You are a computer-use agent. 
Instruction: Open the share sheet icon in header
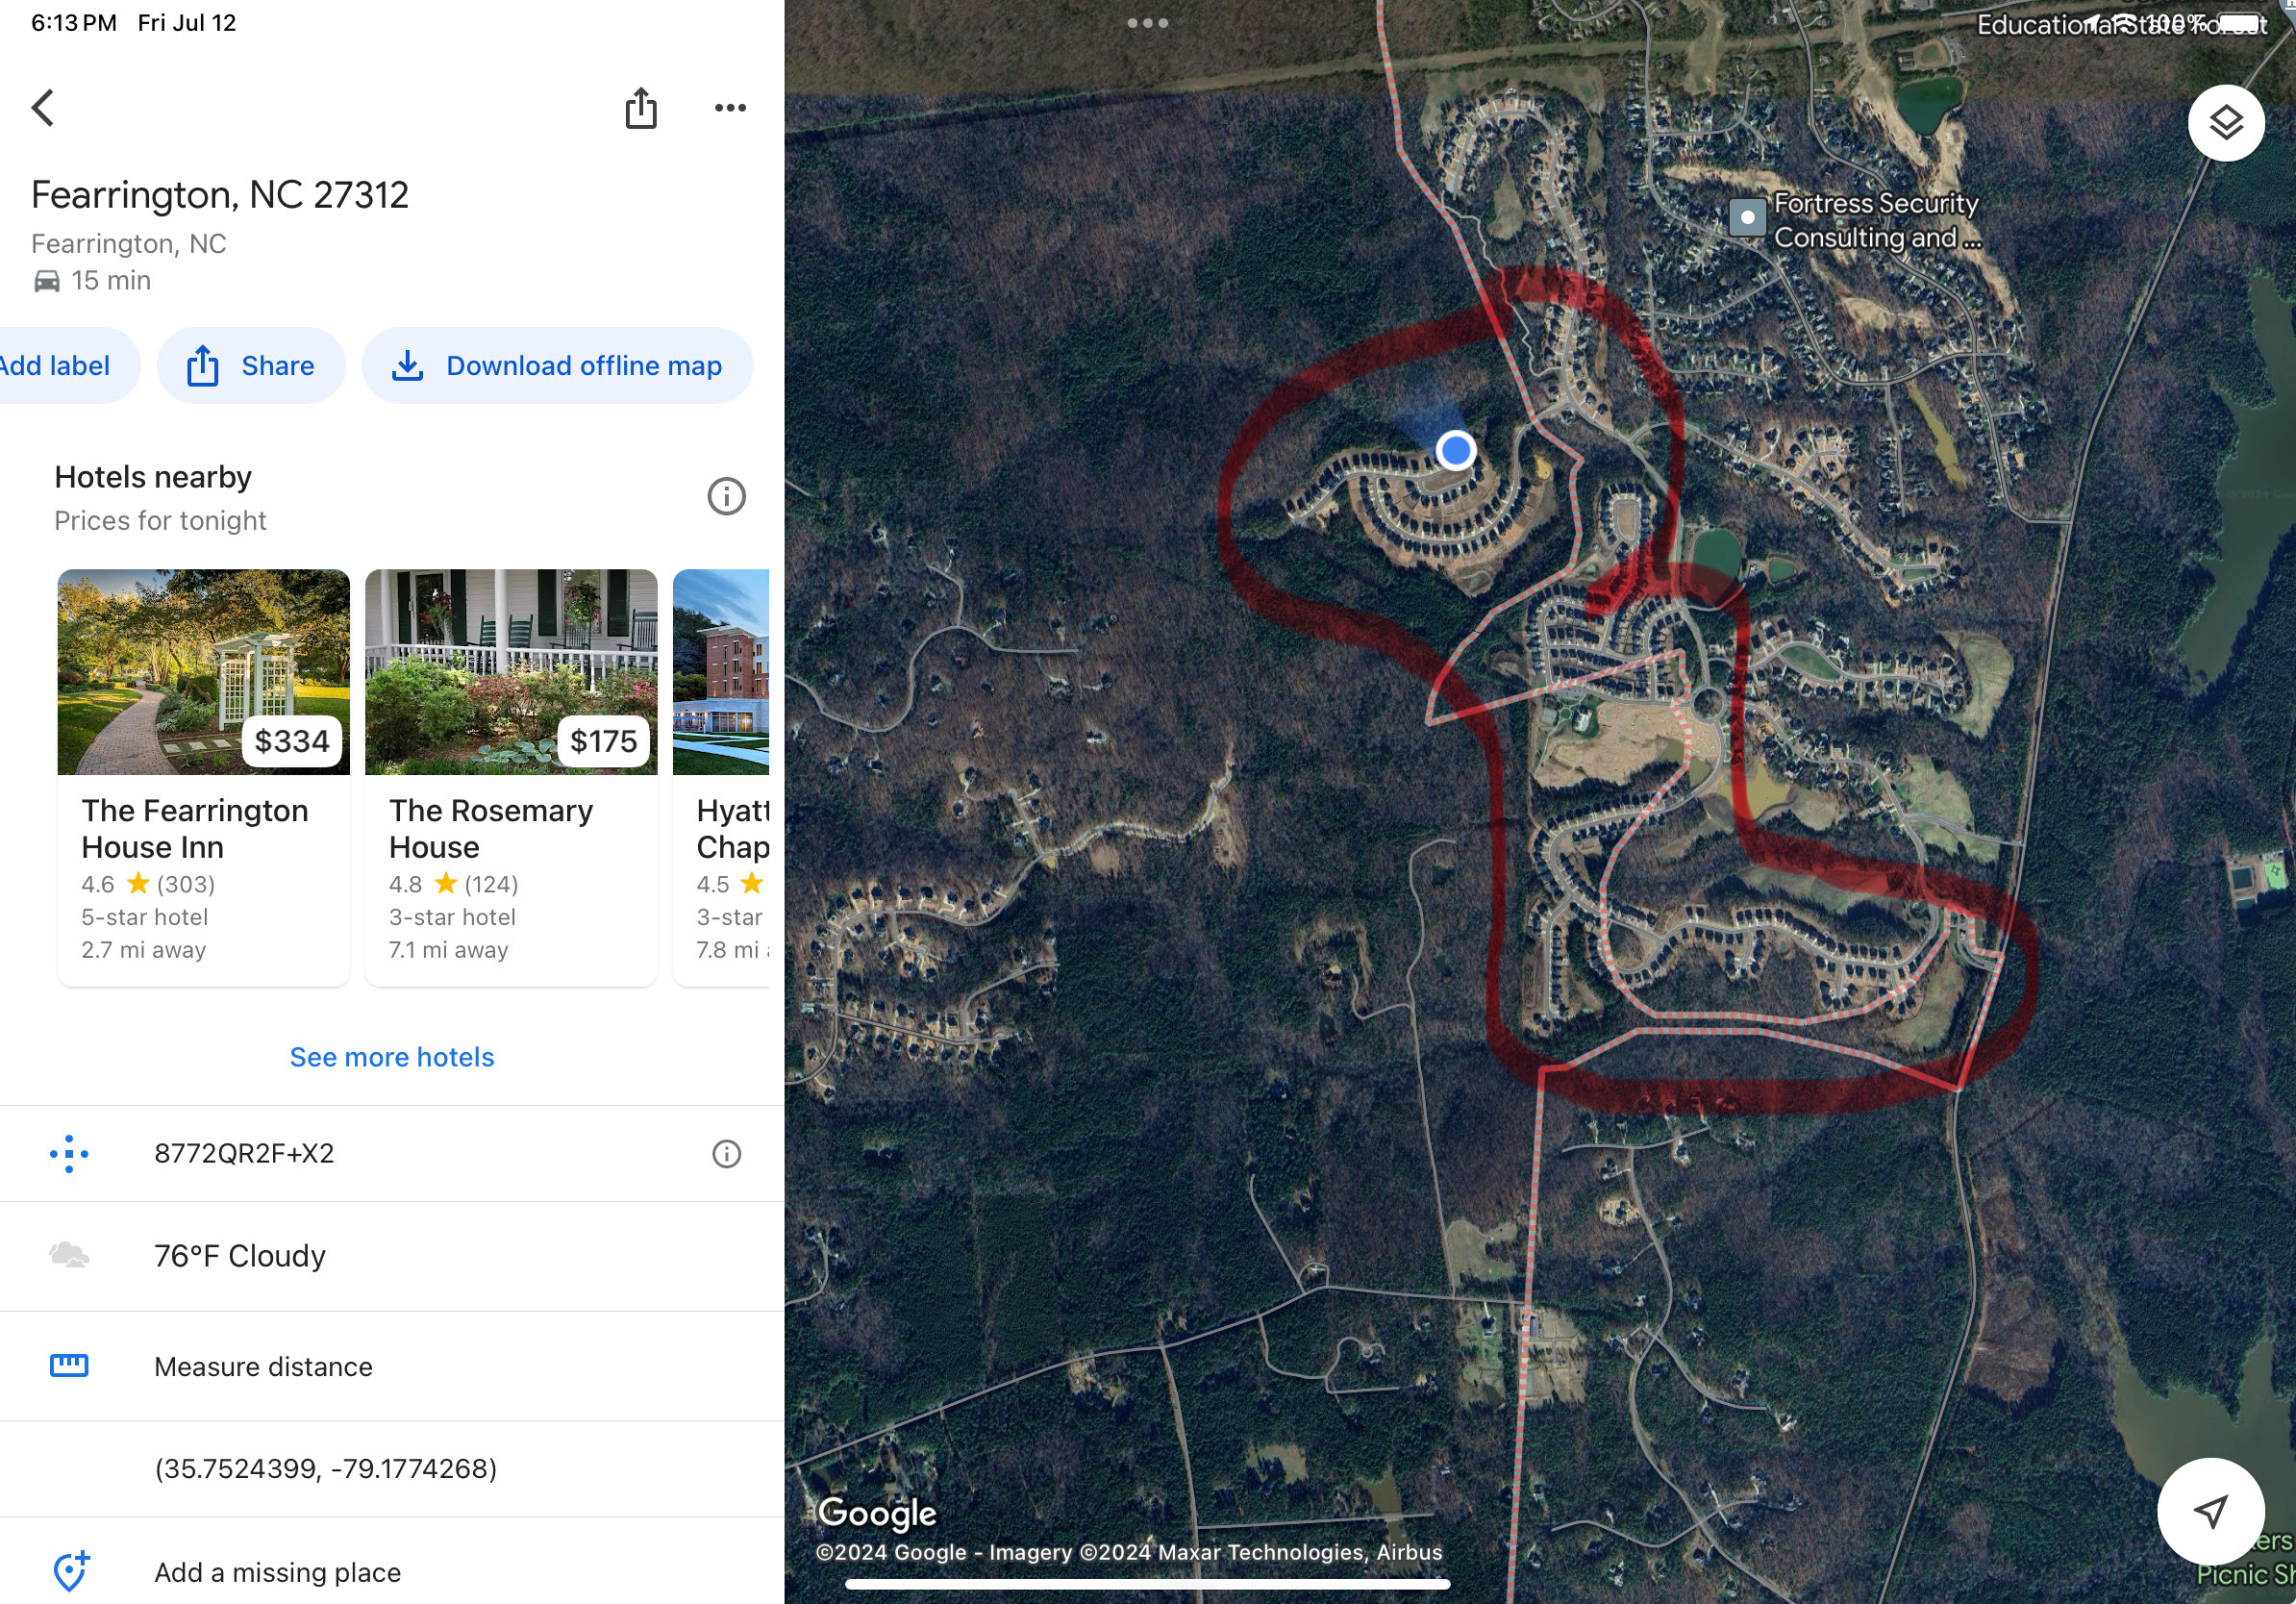point(641,107)
